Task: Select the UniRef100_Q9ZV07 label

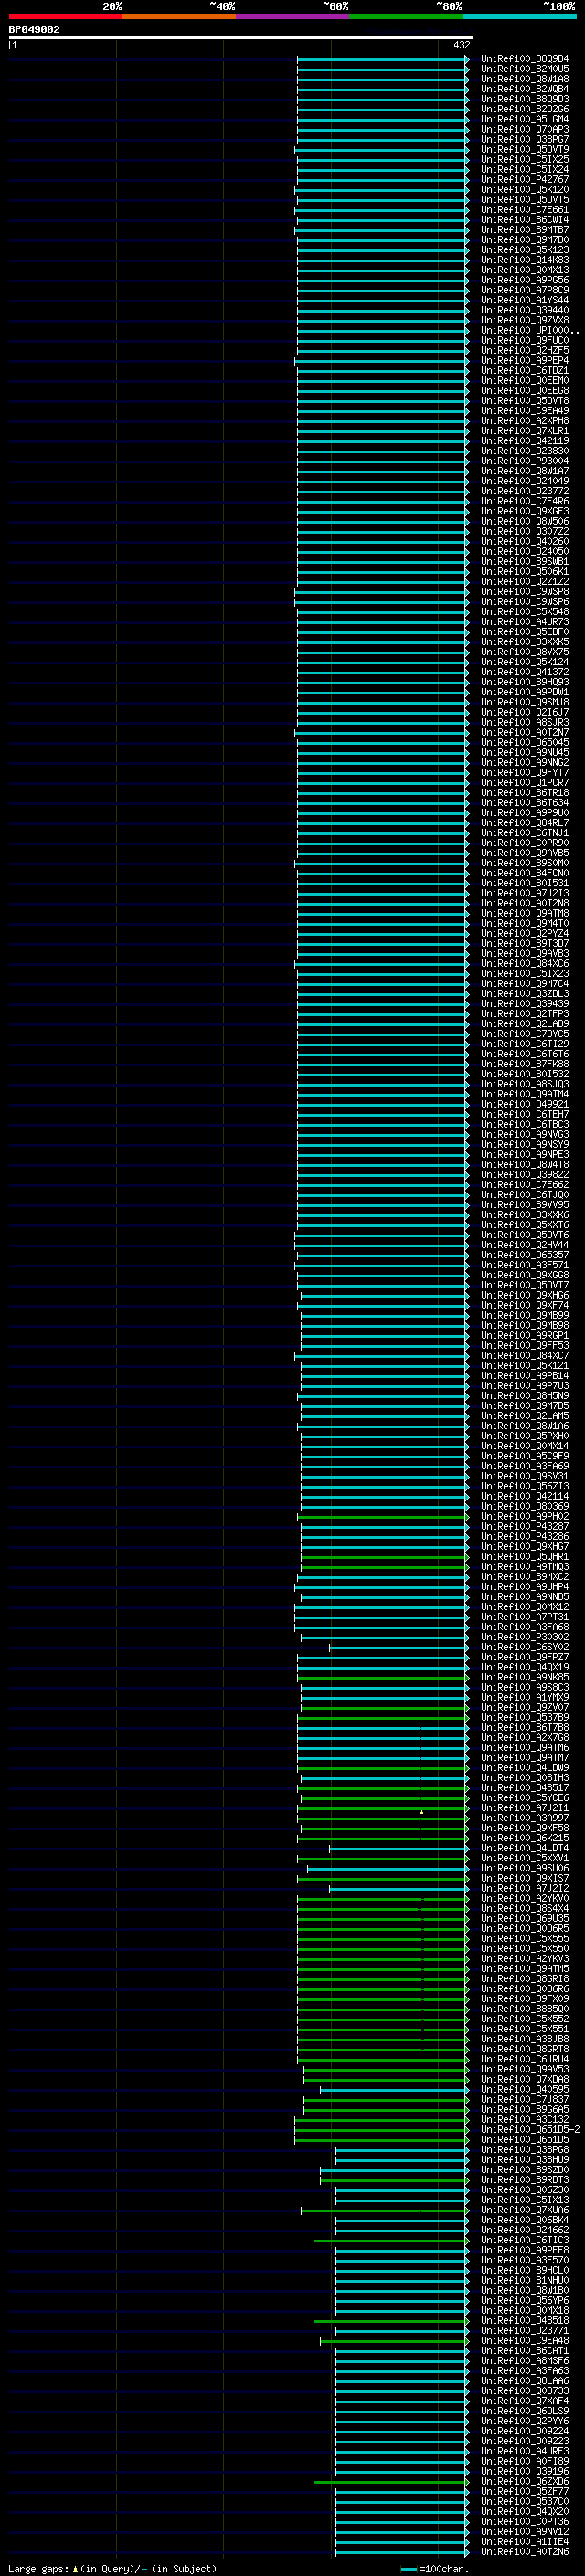Action: pos(524,1707)
